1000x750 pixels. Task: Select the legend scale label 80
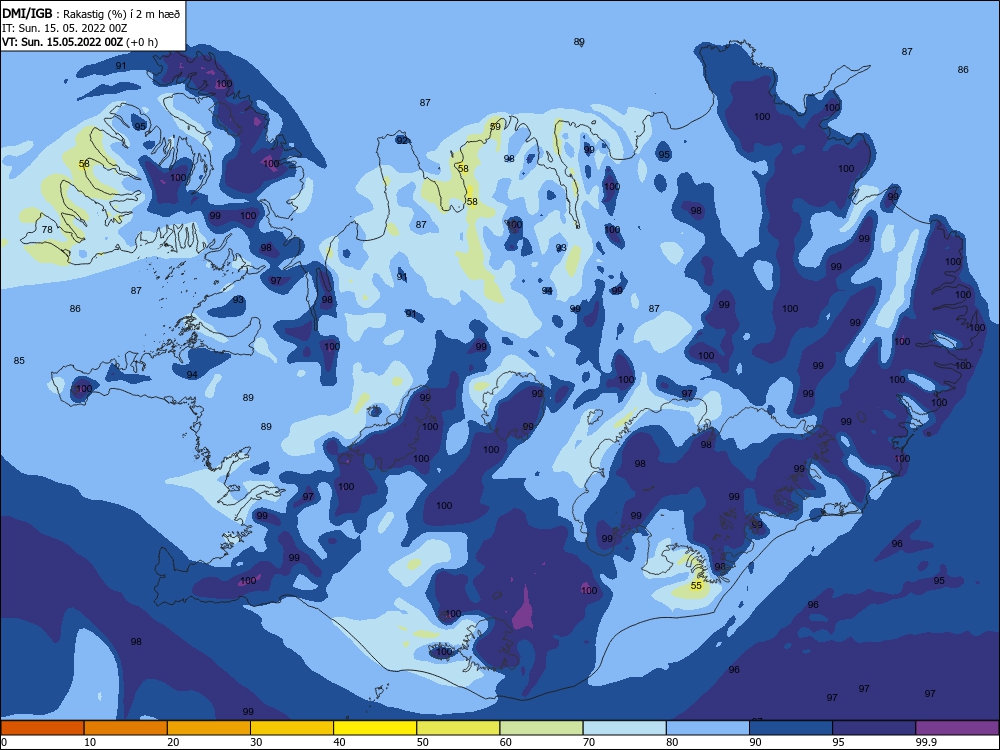672,742
